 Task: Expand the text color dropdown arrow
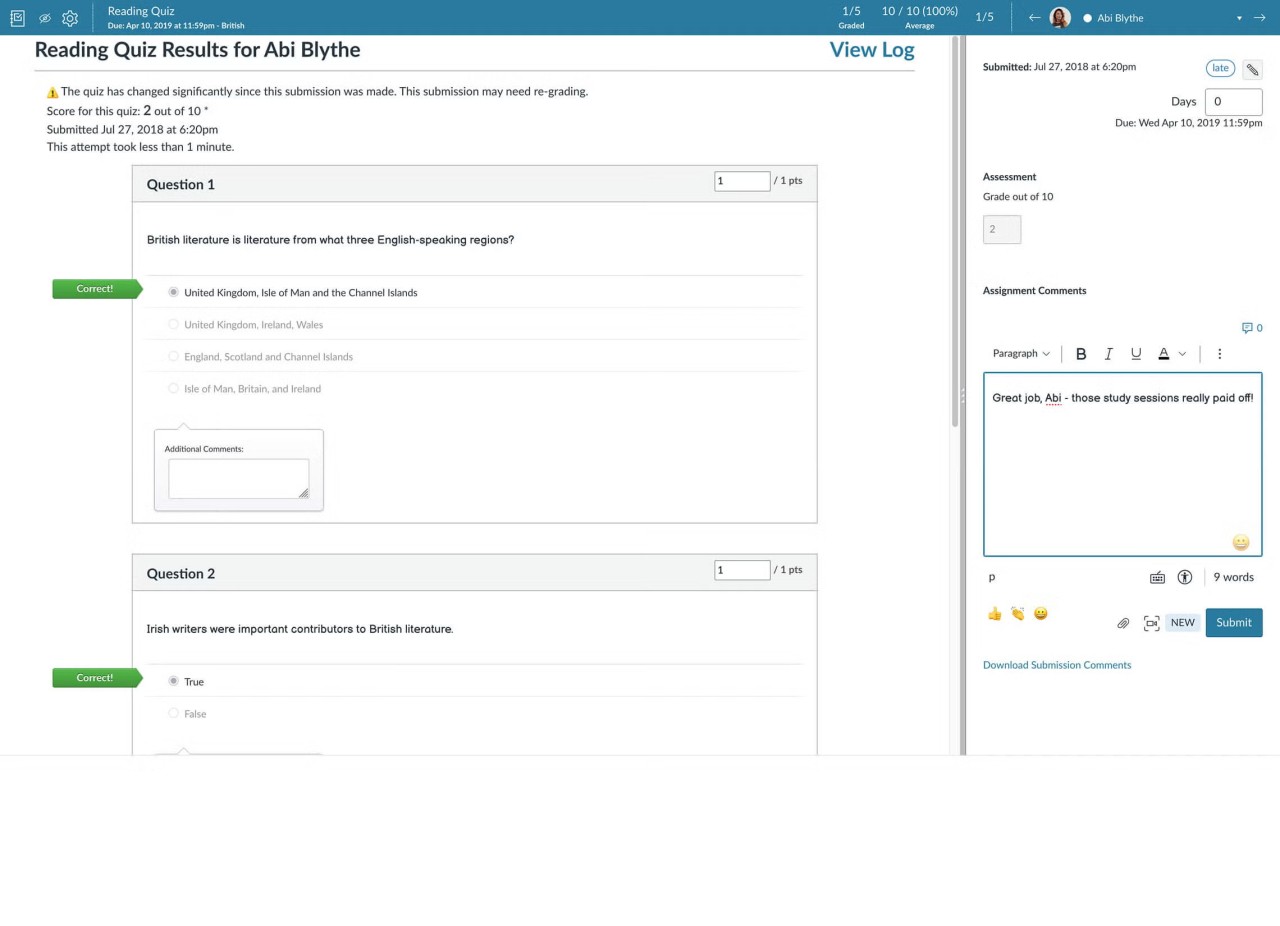coord(1182,354)
